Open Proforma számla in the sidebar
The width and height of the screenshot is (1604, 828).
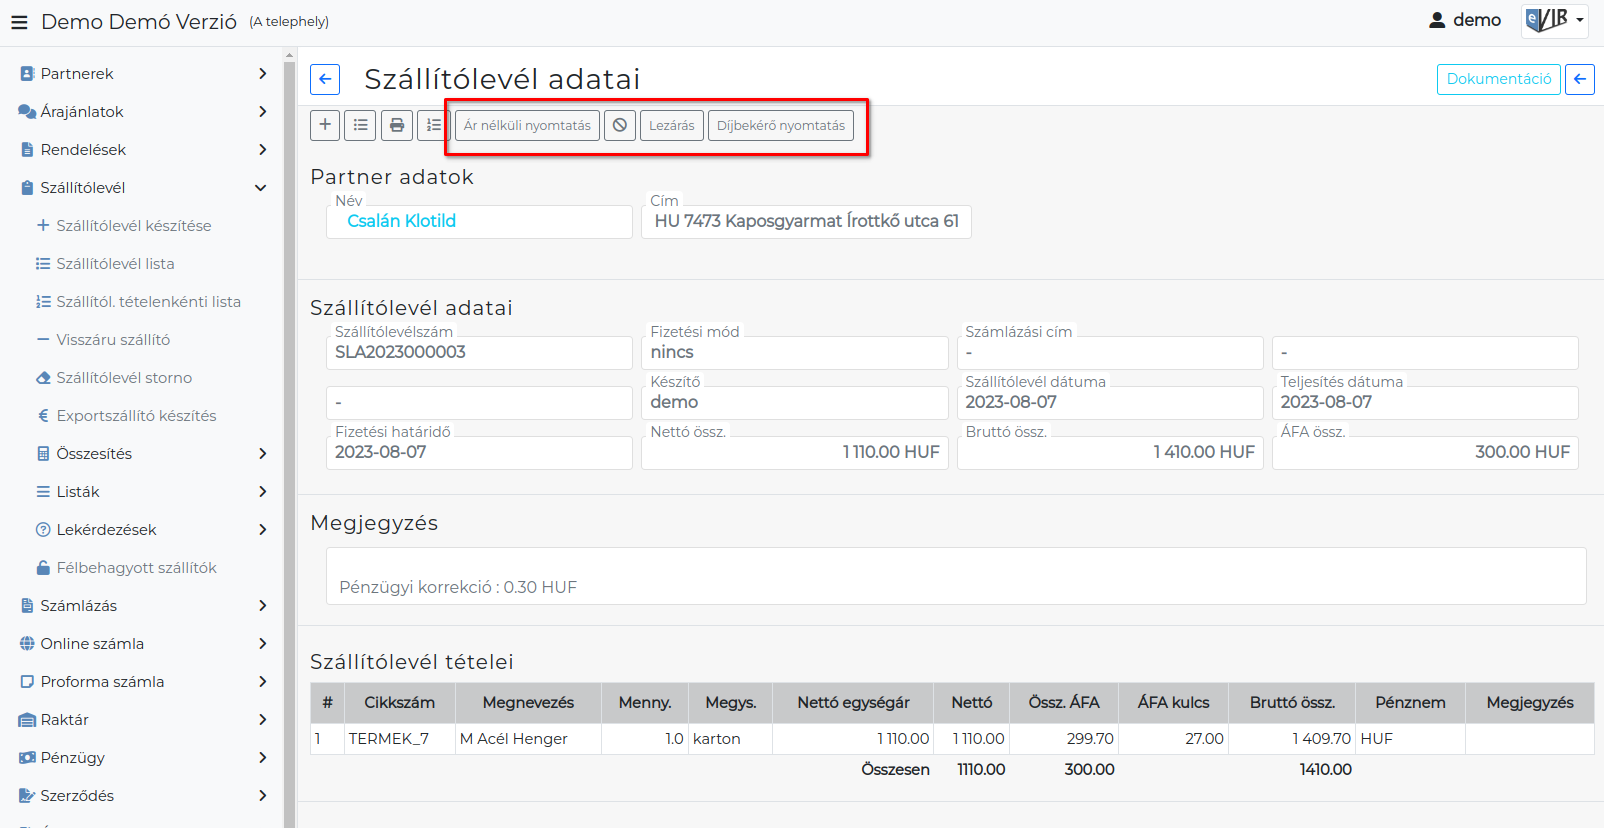102,681
